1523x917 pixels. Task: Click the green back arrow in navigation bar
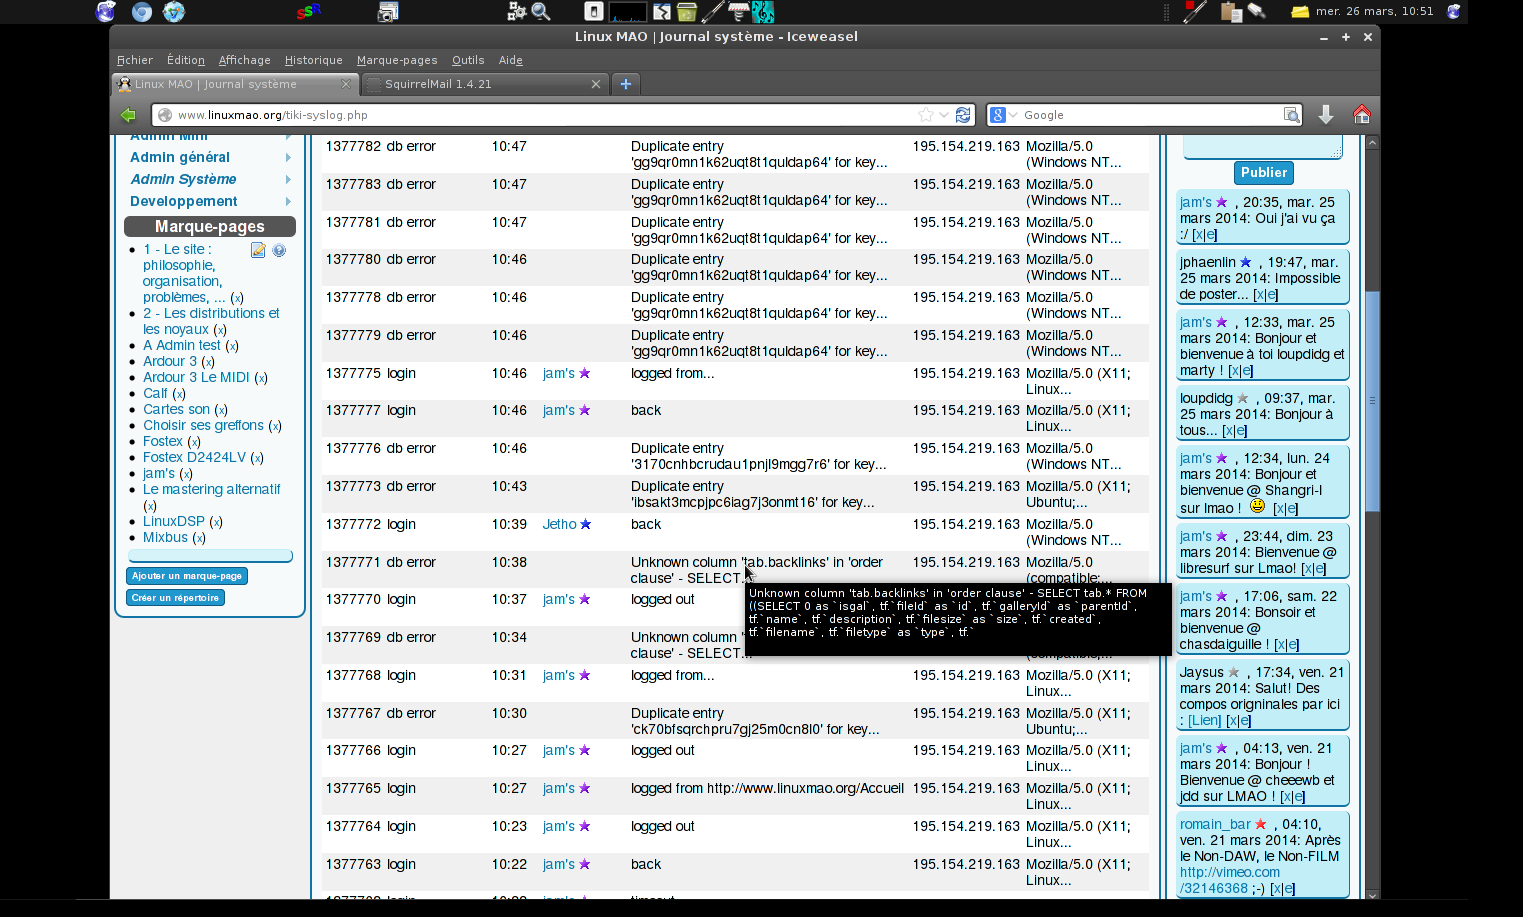(x=128, y=115)
